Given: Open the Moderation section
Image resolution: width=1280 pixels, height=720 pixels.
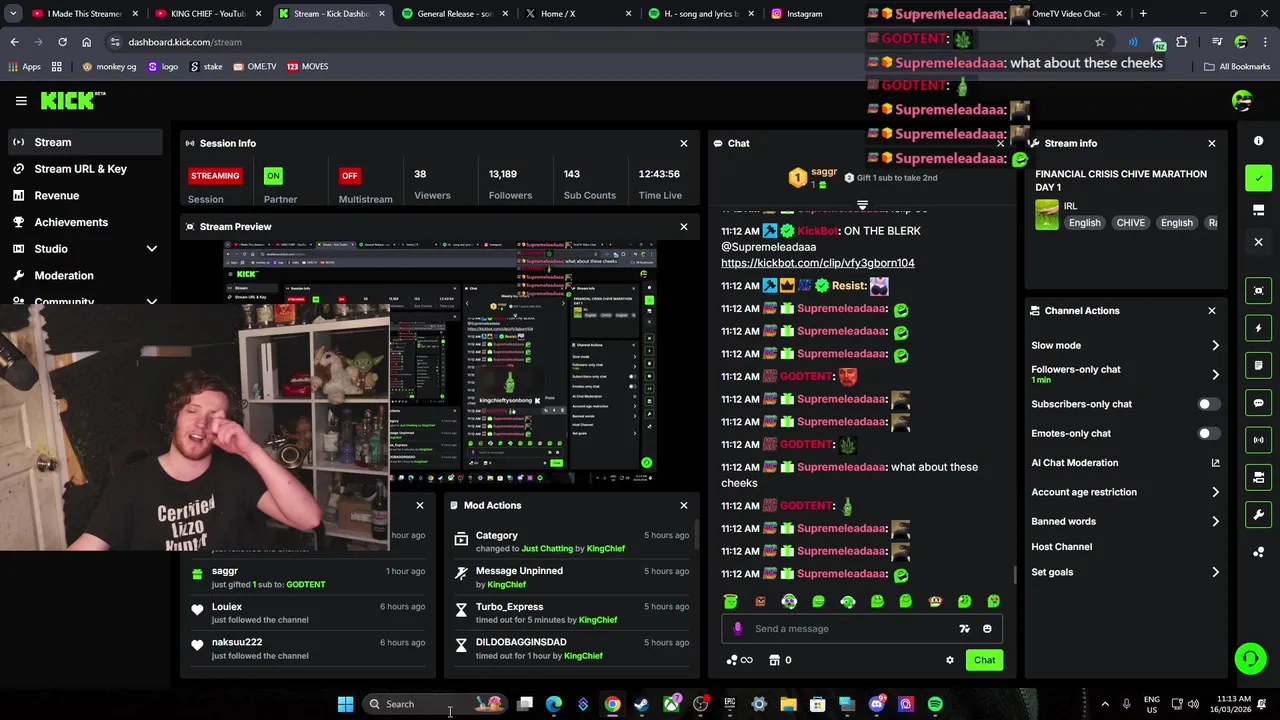Looking at the screenshot, I should point(64,276).
